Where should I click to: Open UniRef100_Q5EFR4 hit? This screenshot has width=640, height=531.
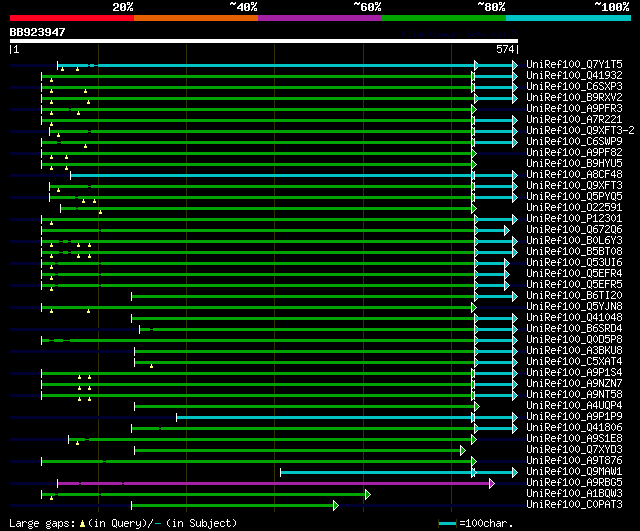[x=574, y=274]
